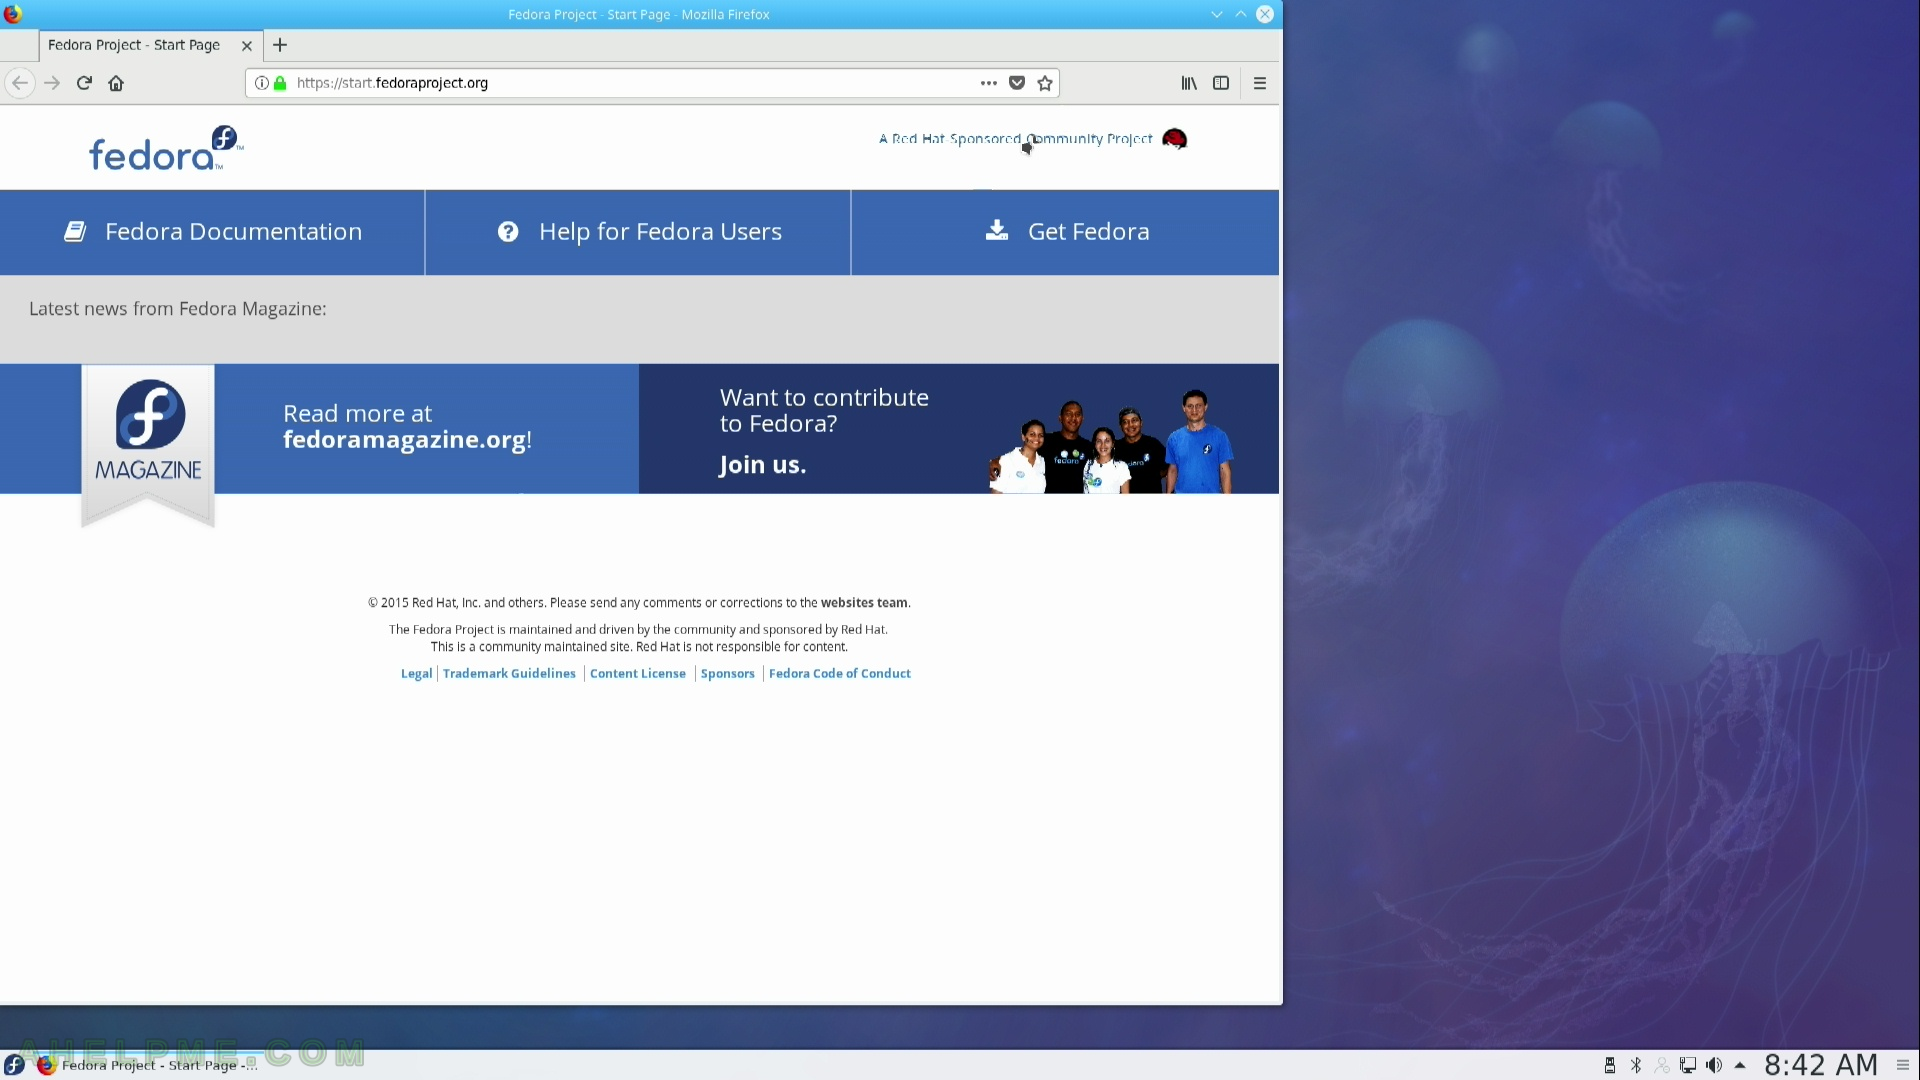This screenshot has width=1920, height=1080.
Task: Open the websites team link
Action: tap(864, 603)
